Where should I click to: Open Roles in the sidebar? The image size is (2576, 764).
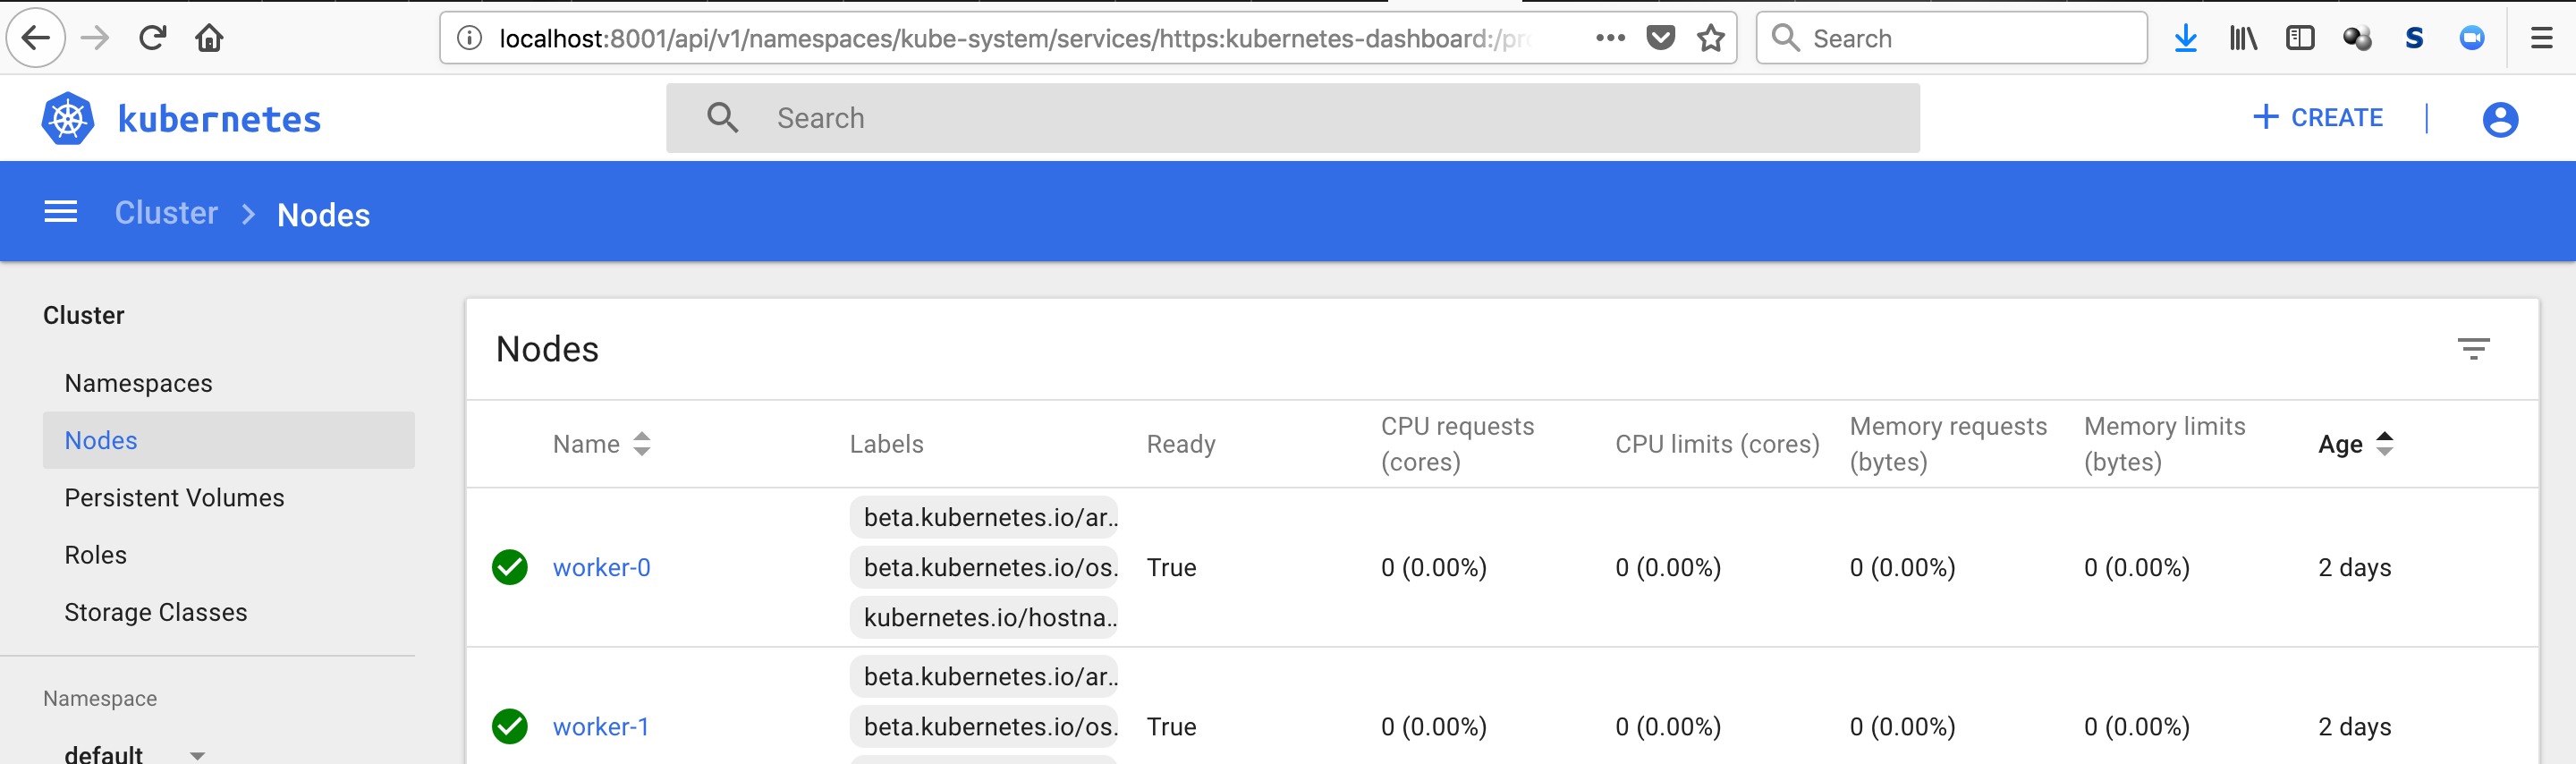tap(95, 555)
